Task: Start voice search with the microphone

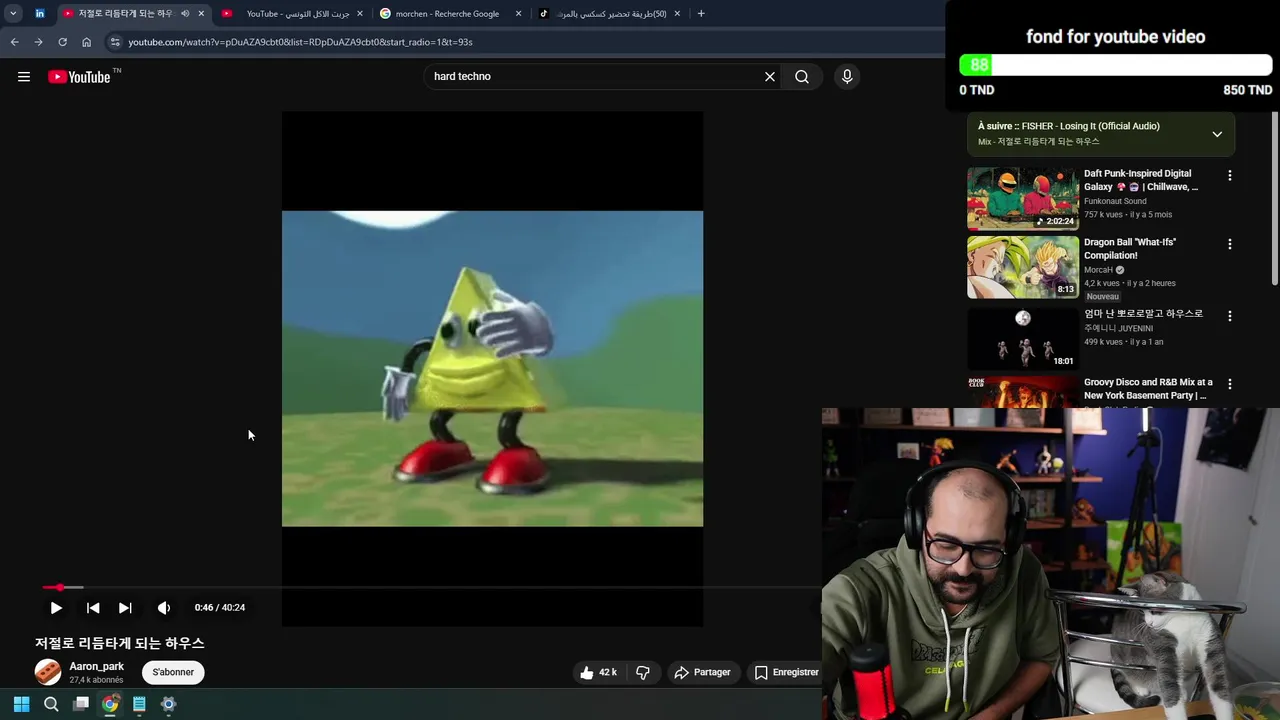Action: tap(847, 76)
